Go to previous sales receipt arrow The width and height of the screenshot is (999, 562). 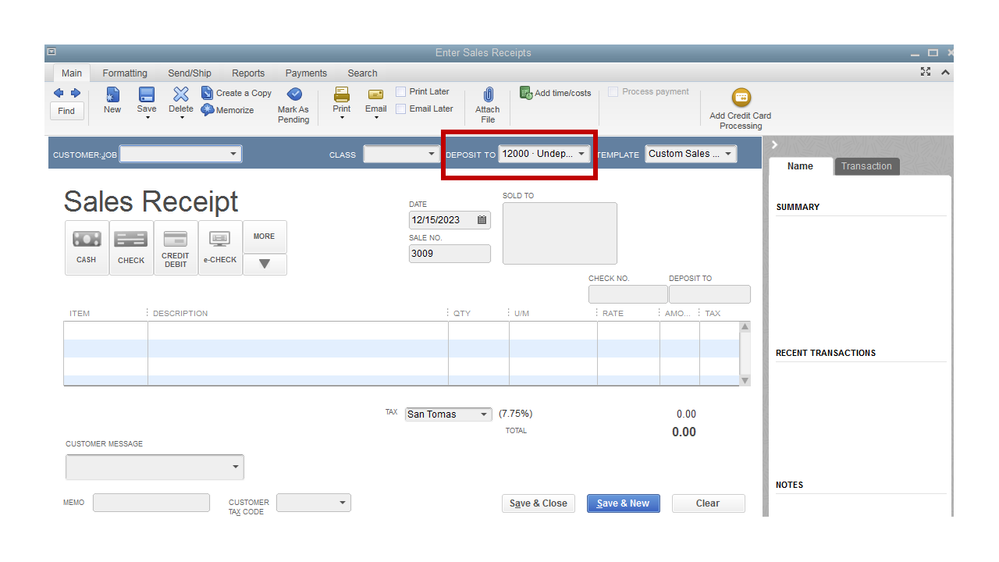click(x=58, y=93)
